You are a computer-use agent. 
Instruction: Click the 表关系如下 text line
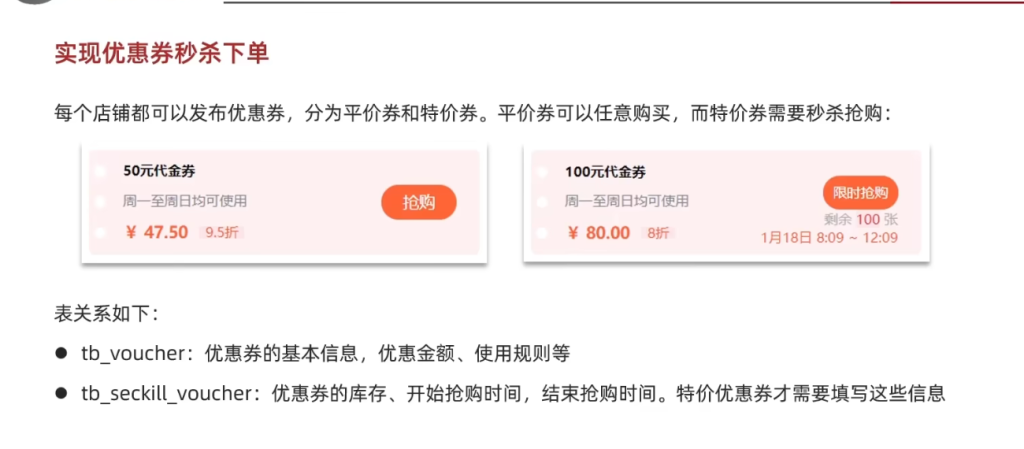[105, 313]
